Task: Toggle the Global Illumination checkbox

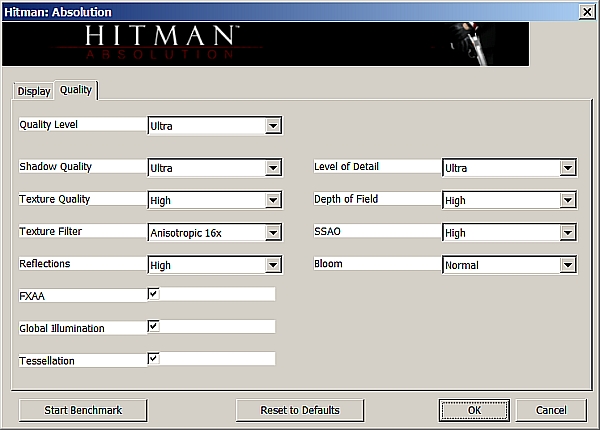Action: coord(154,326)
